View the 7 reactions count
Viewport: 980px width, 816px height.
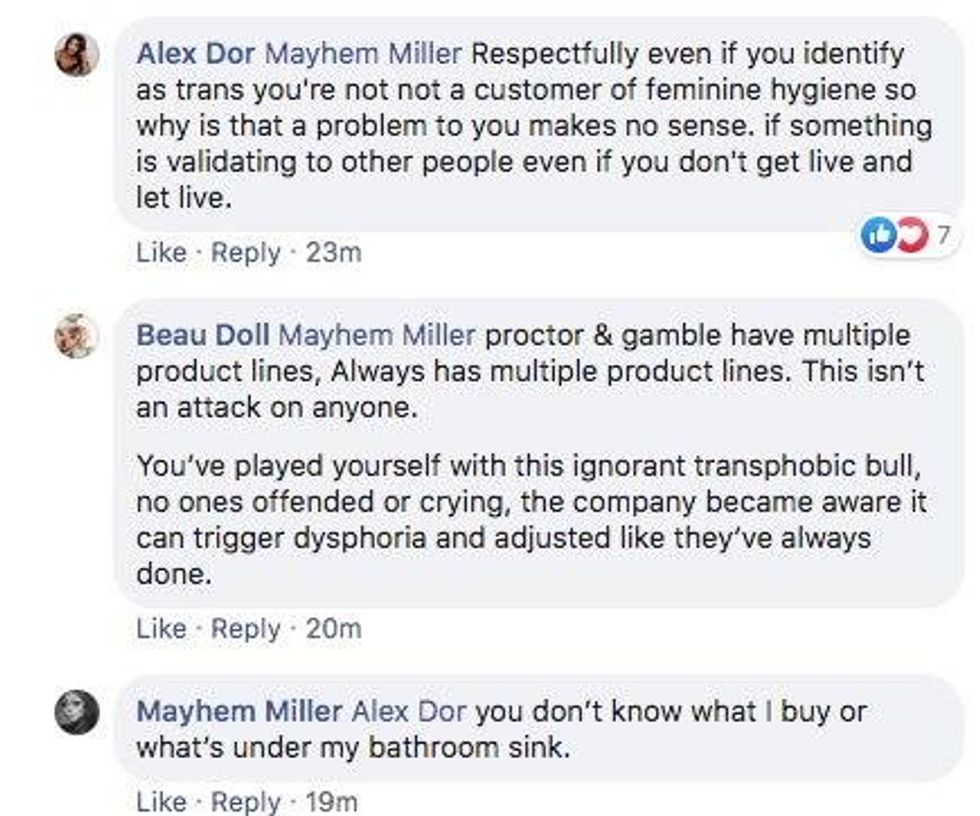coord(942,236)
